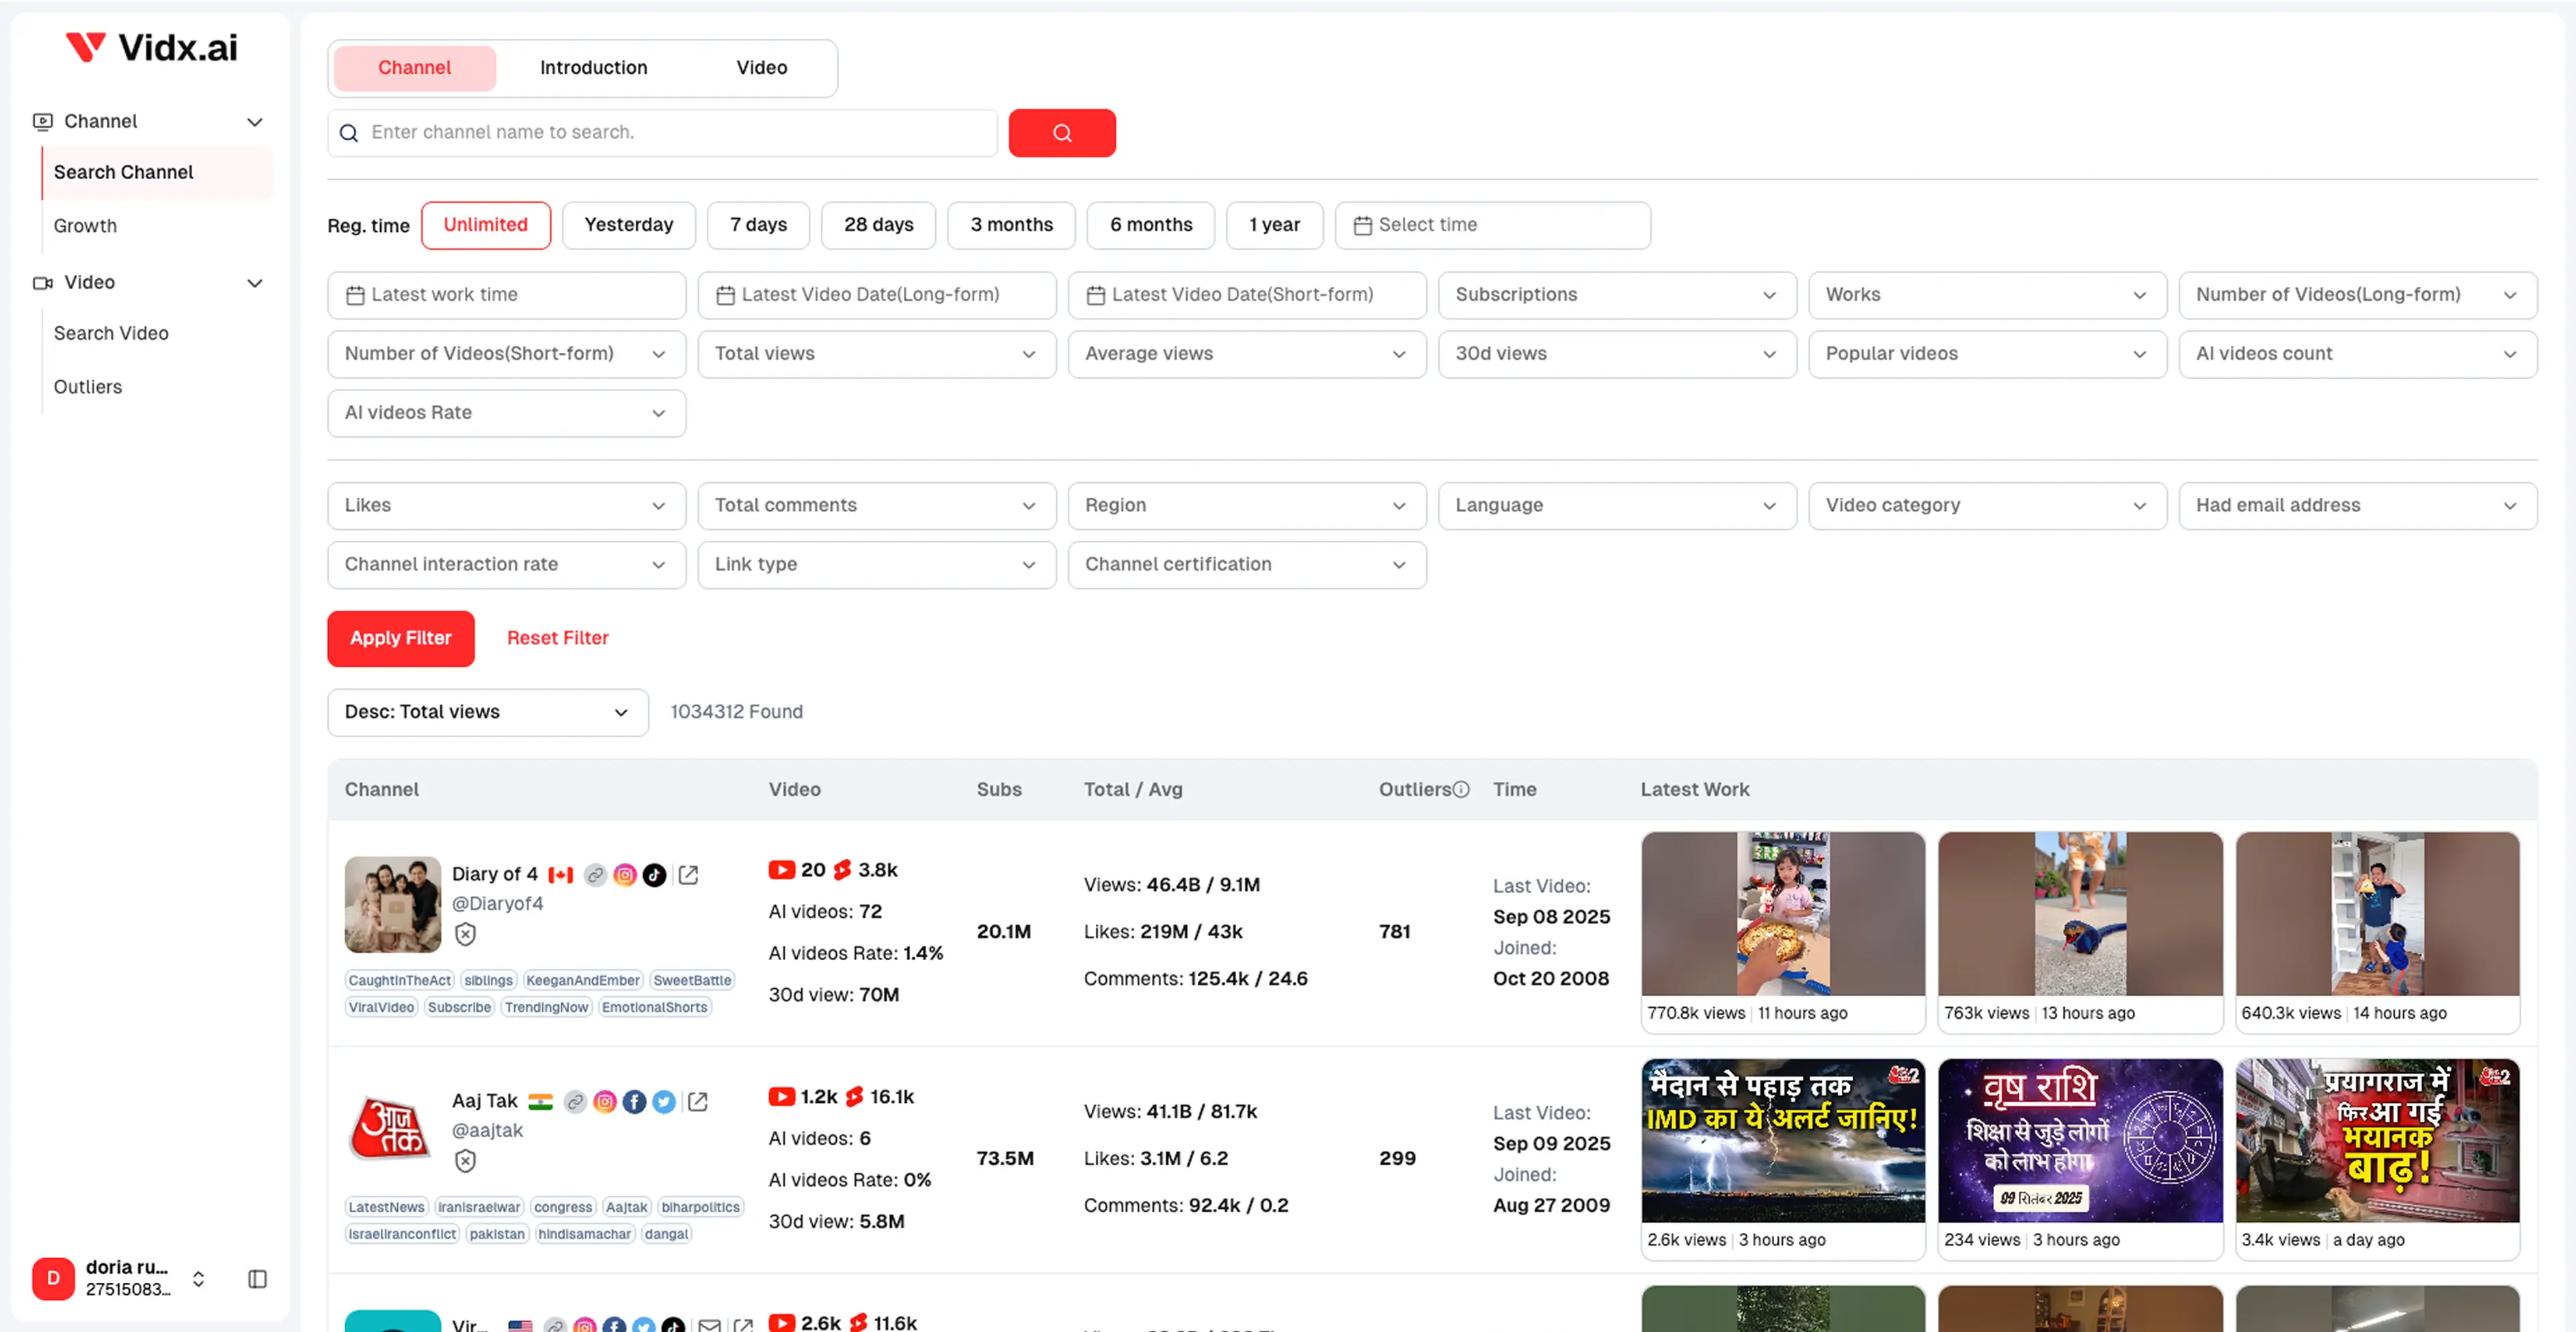Screen dimensions: 2576x1332
Task: Open the Instagram link for Diary of 4
Action: click(x=625, y=875)
